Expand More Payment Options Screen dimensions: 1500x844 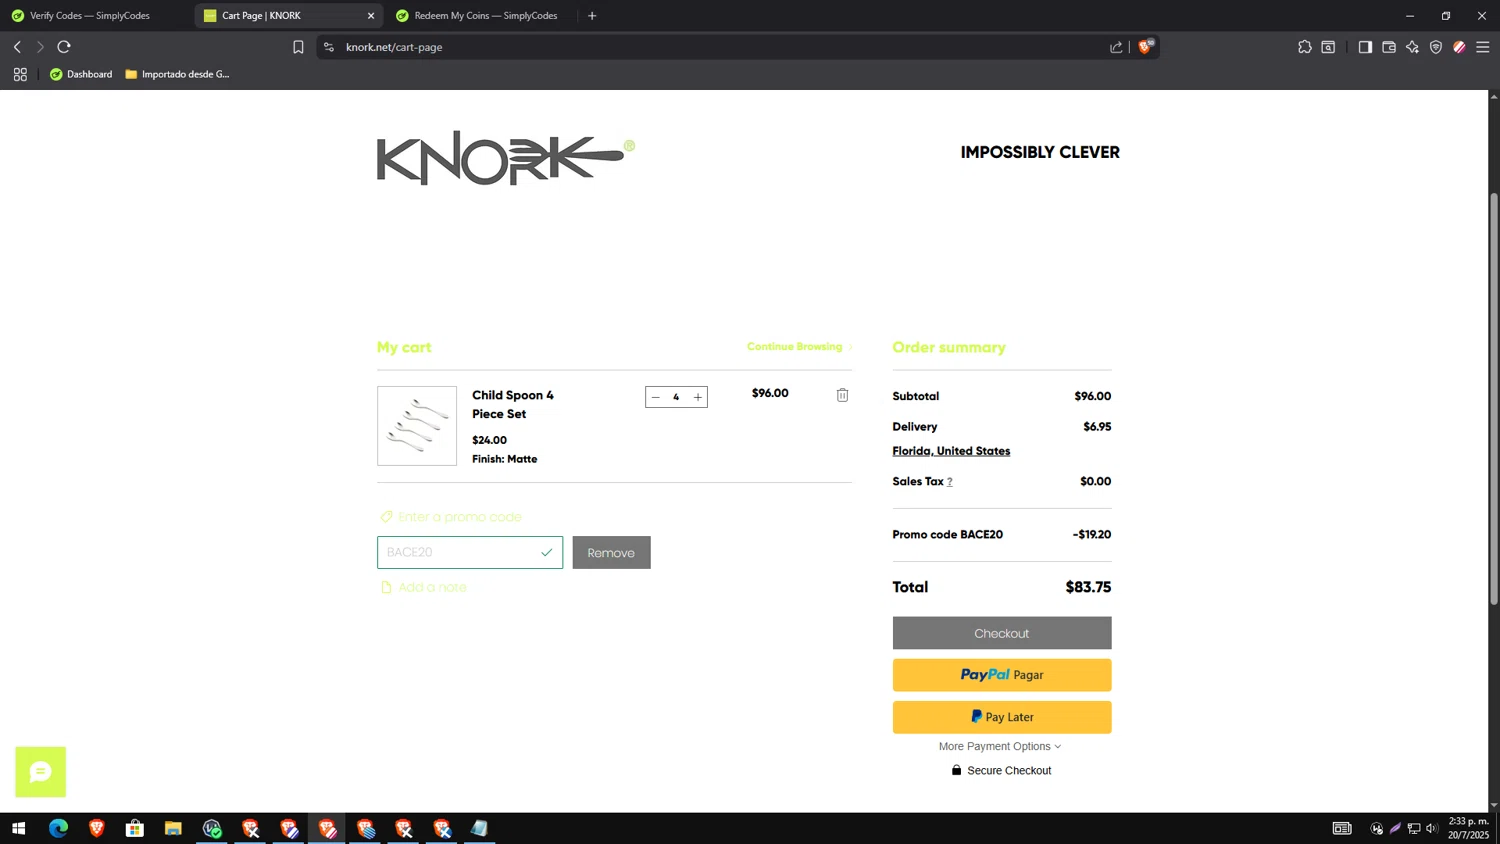1000,746
